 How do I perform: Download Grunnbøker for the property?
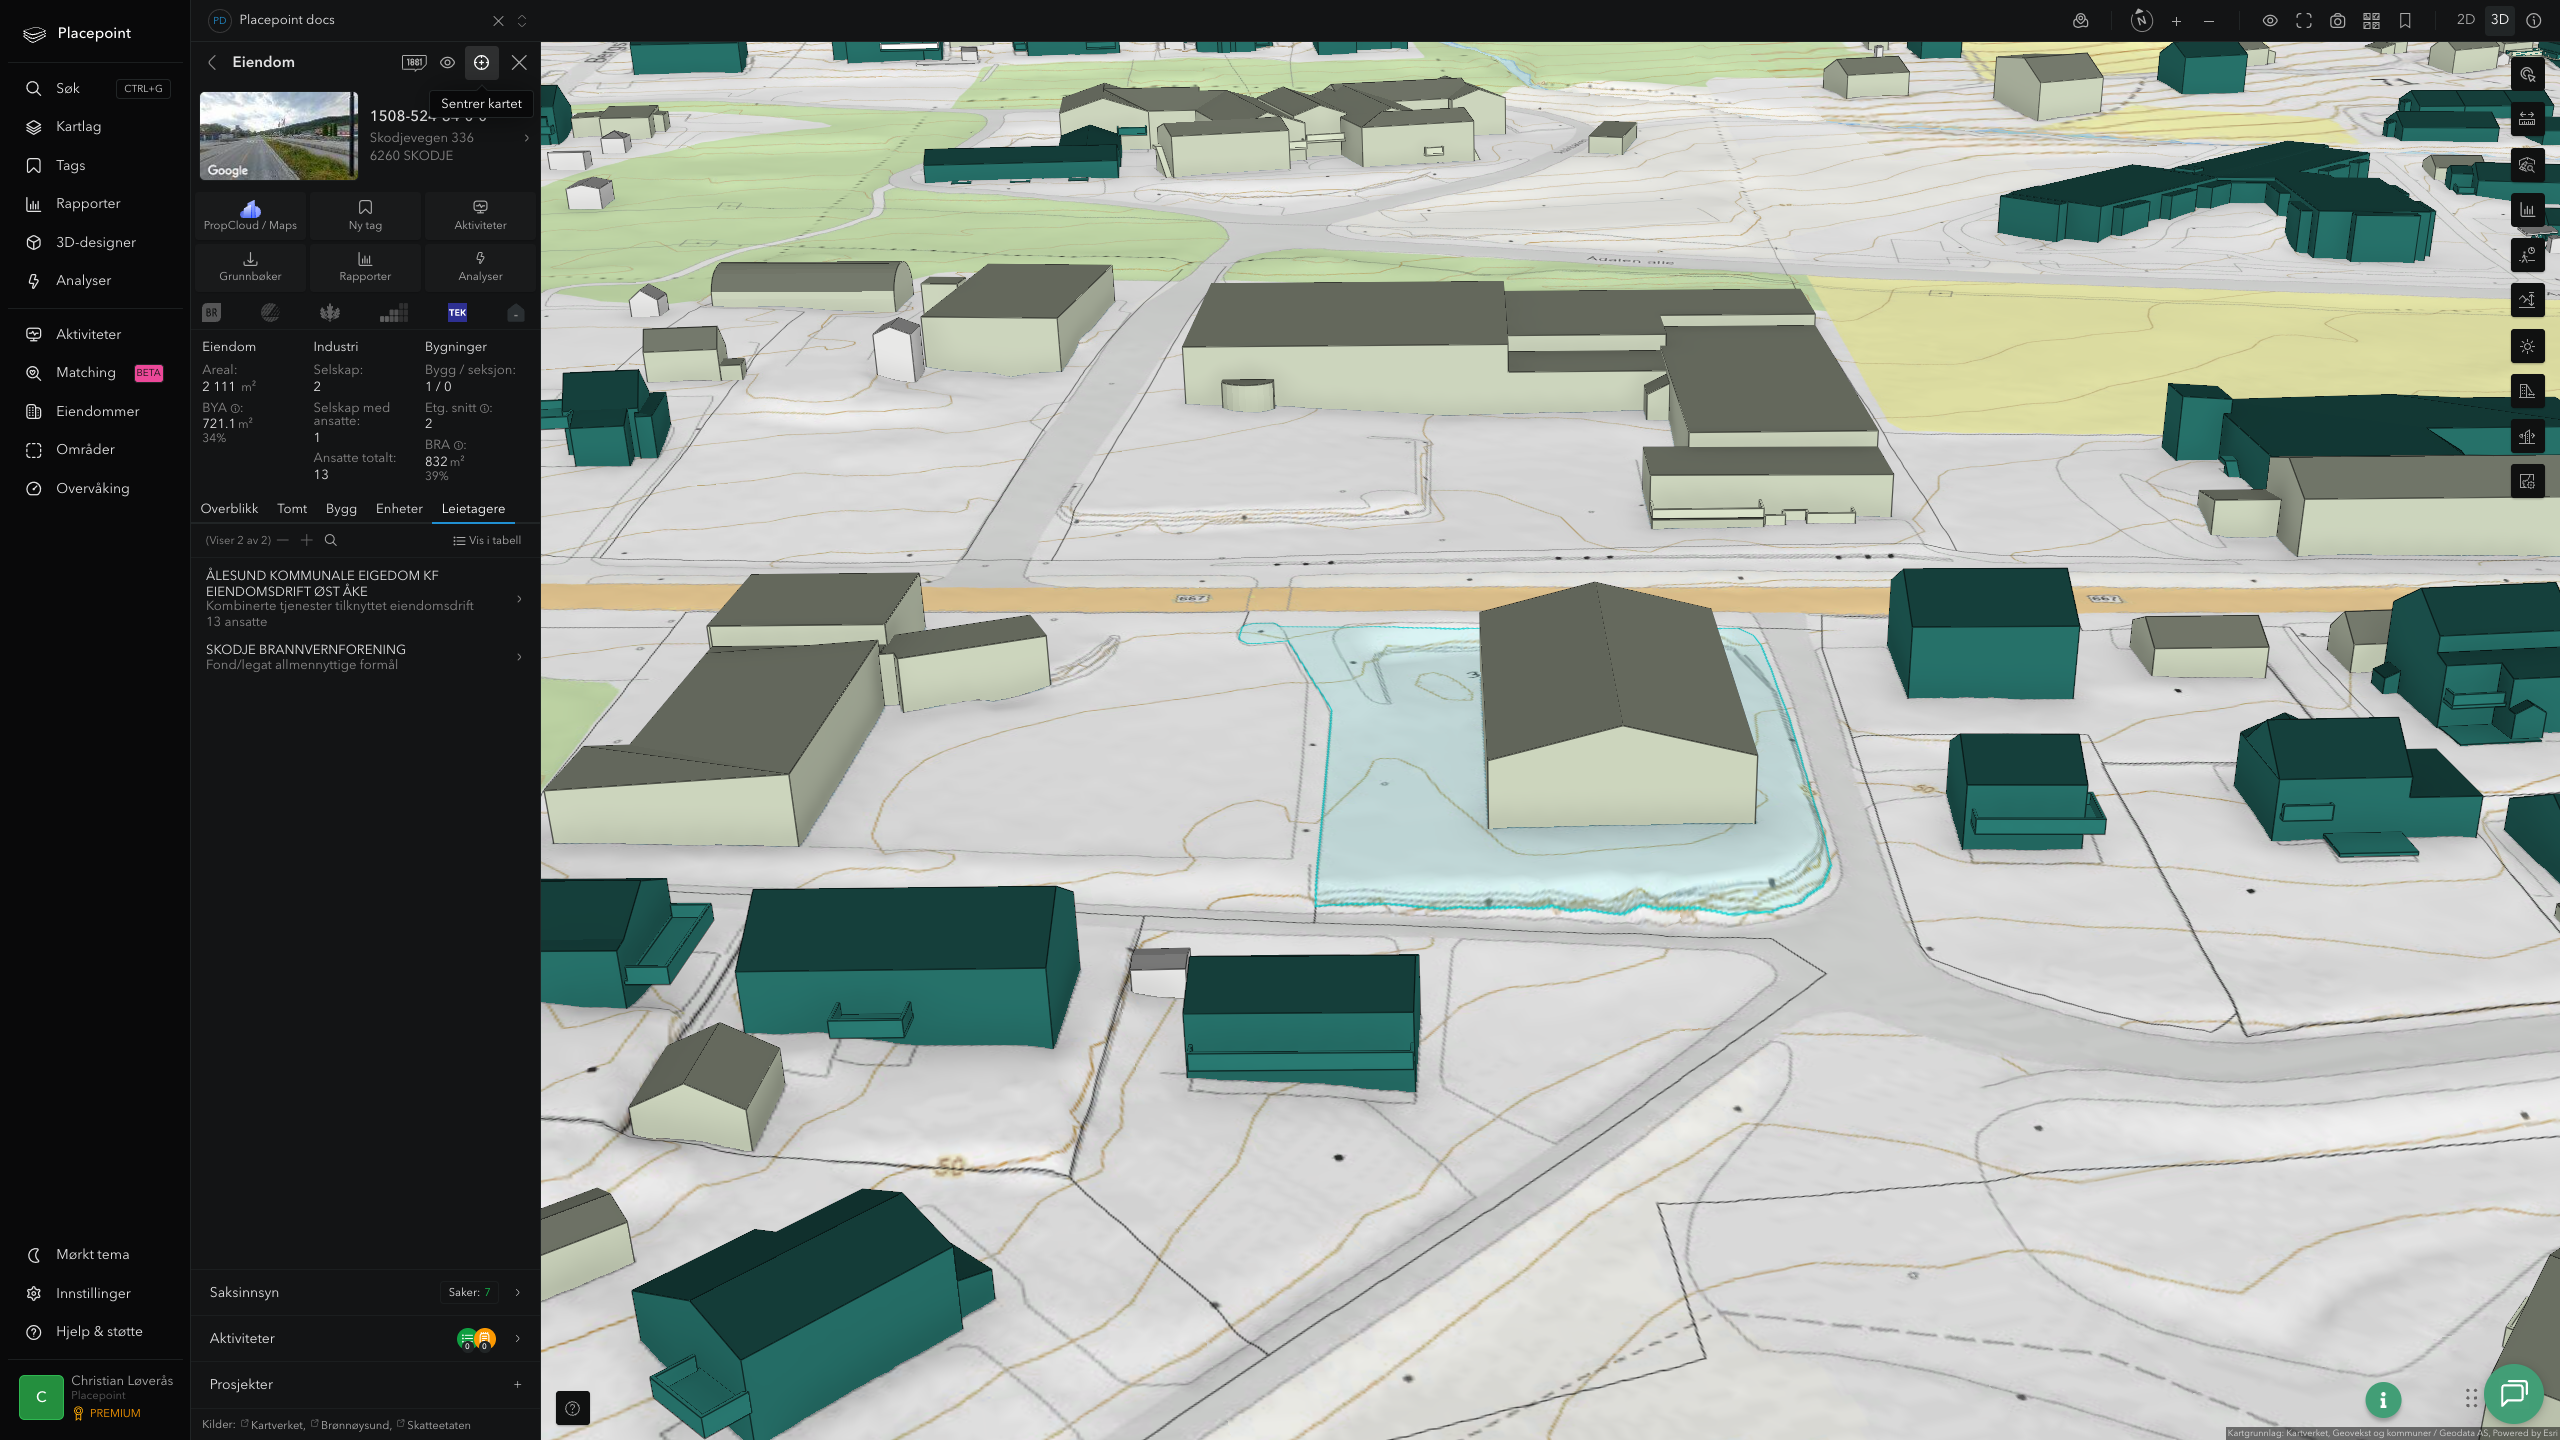tap(250, 266)
